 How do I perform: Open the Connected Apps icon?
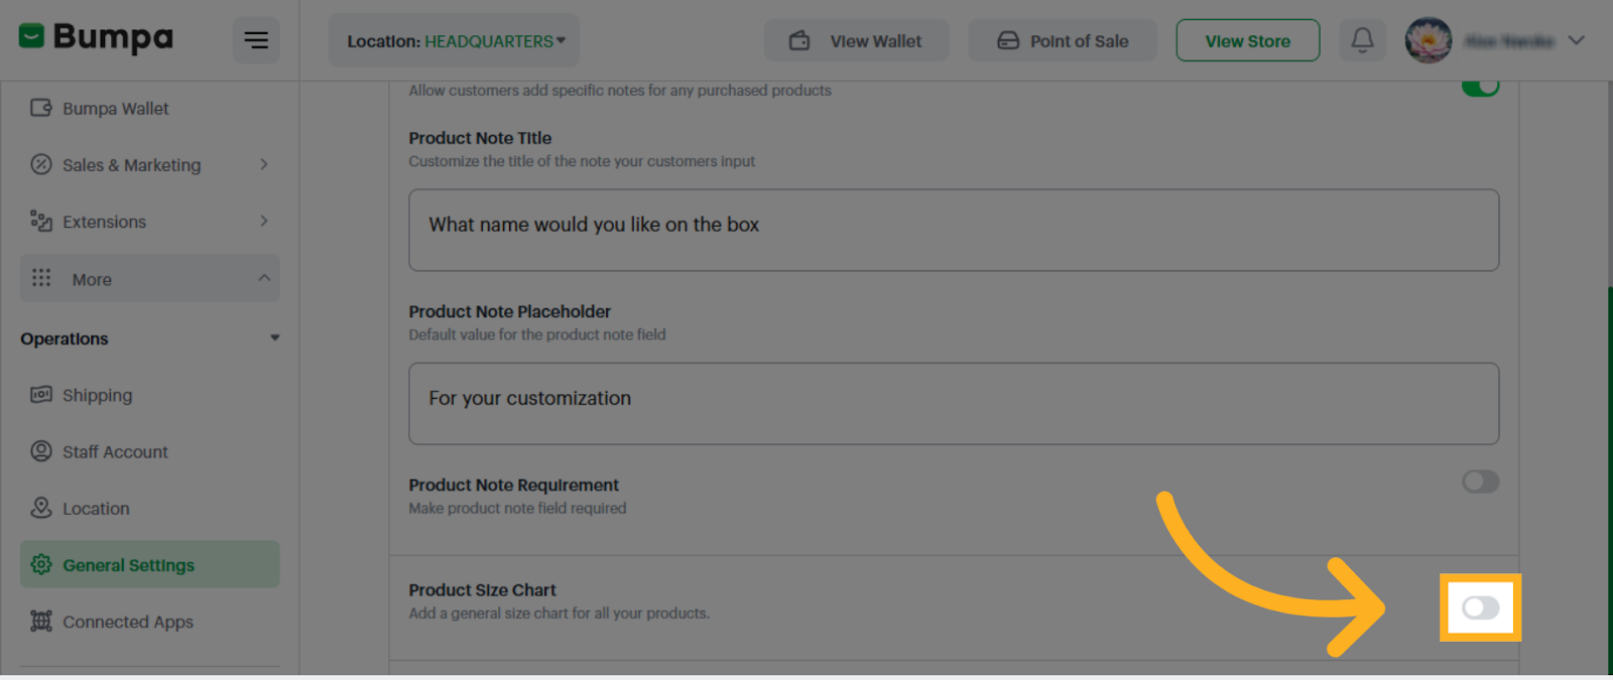point(41,621)
